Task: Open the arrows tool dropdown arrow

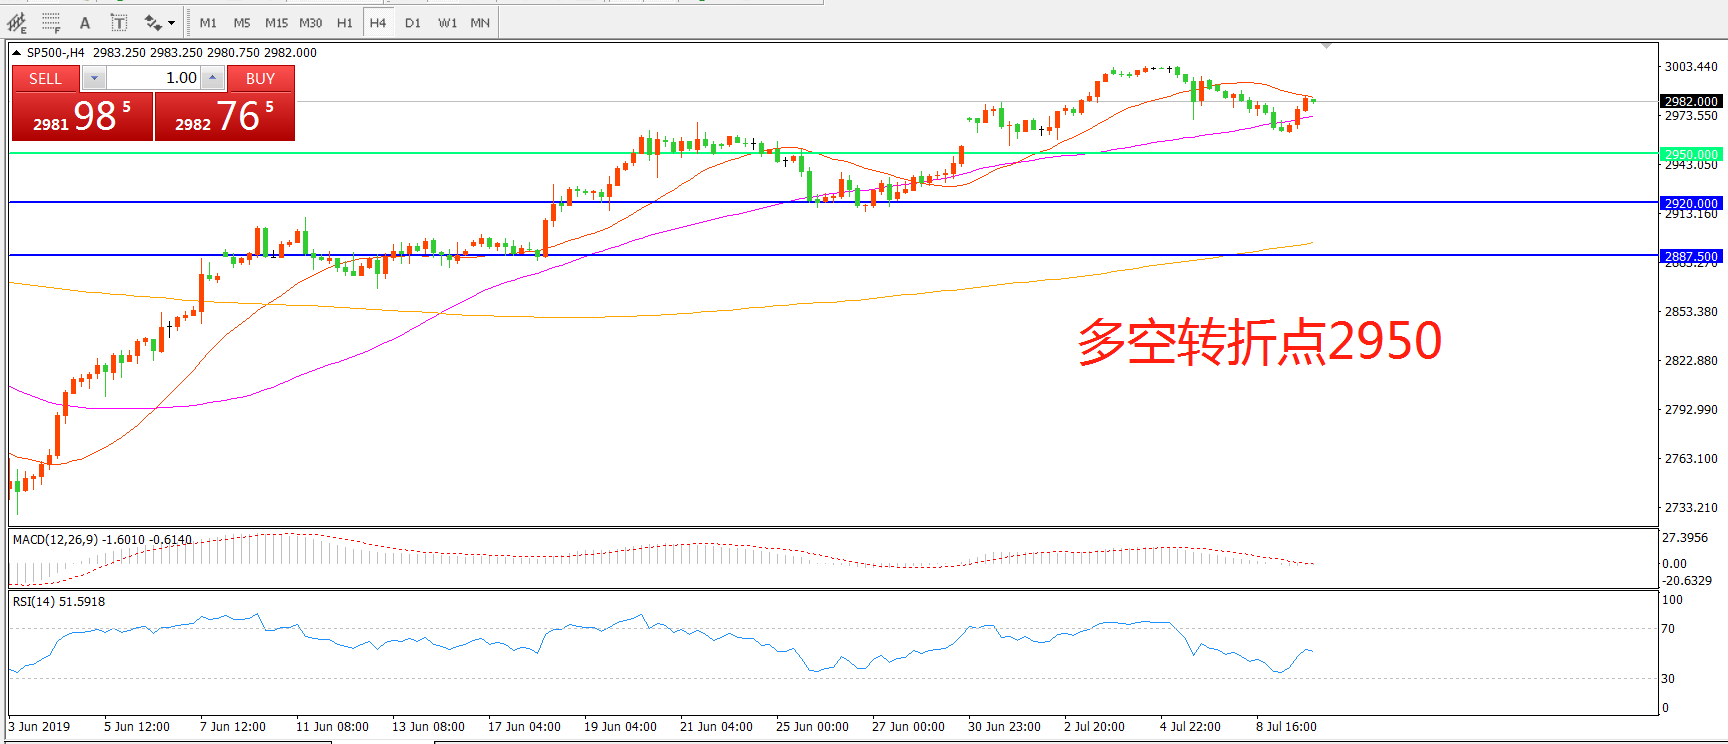Action: (172, 22)
